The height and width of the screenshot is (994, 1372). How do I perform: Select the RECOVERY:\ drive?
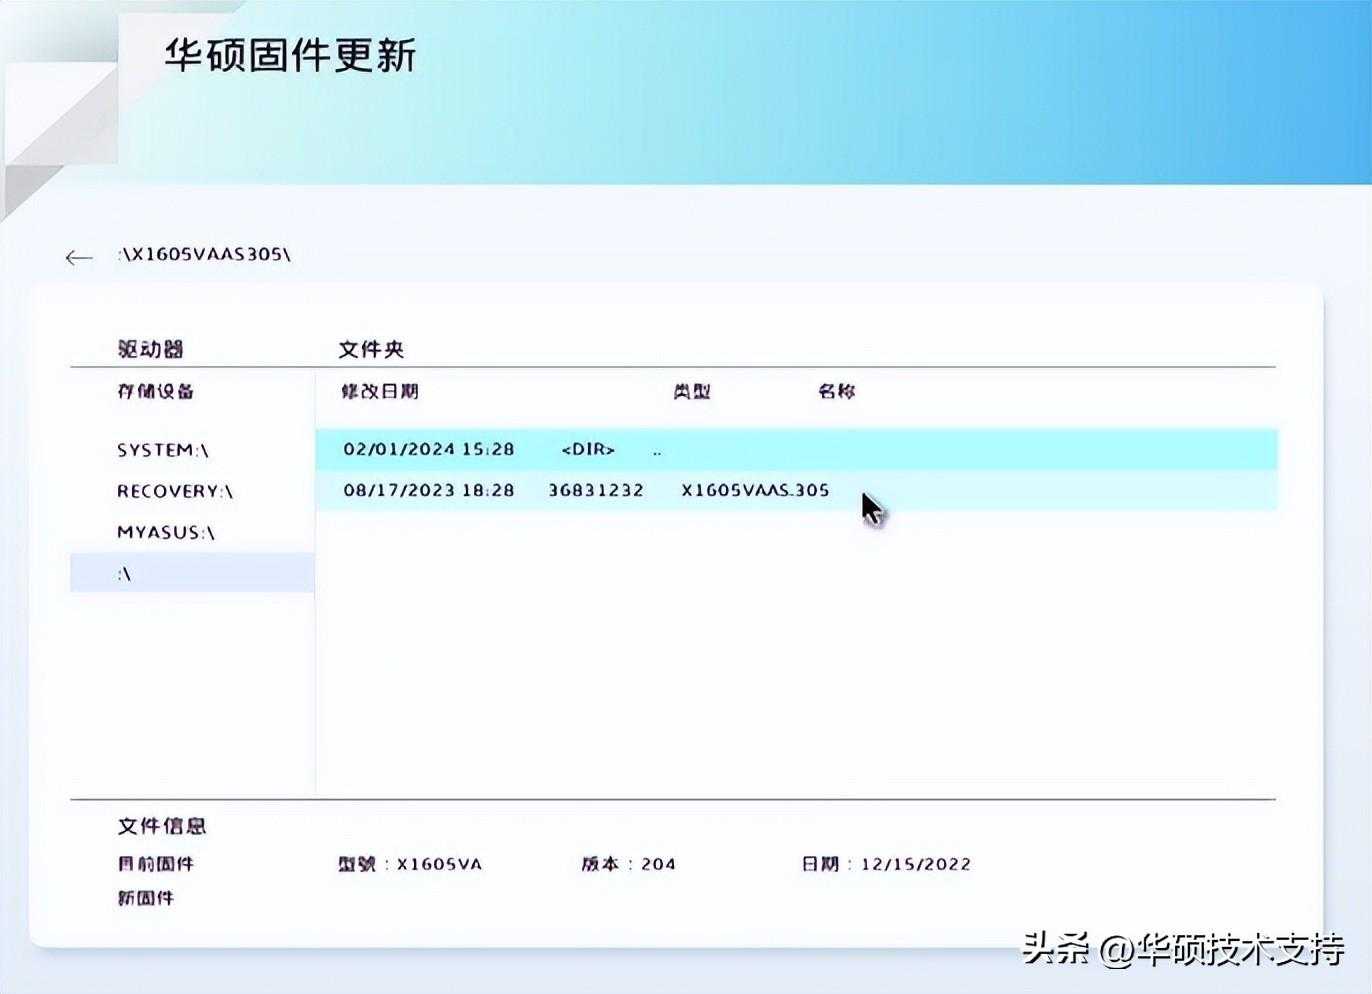pyautogui.click(x=175, y=491)
